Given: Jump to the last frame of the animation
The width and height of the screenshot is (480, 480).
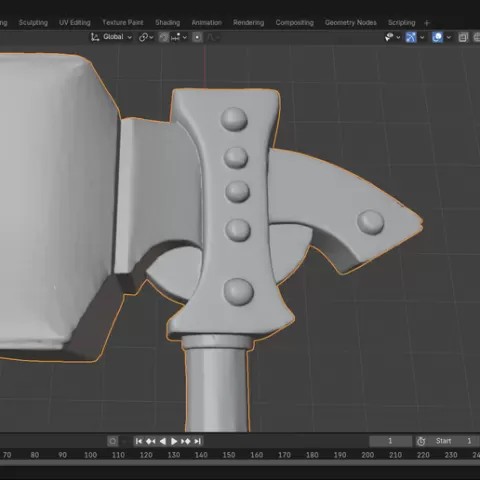Looking at the screenshot, I should 198,441.
